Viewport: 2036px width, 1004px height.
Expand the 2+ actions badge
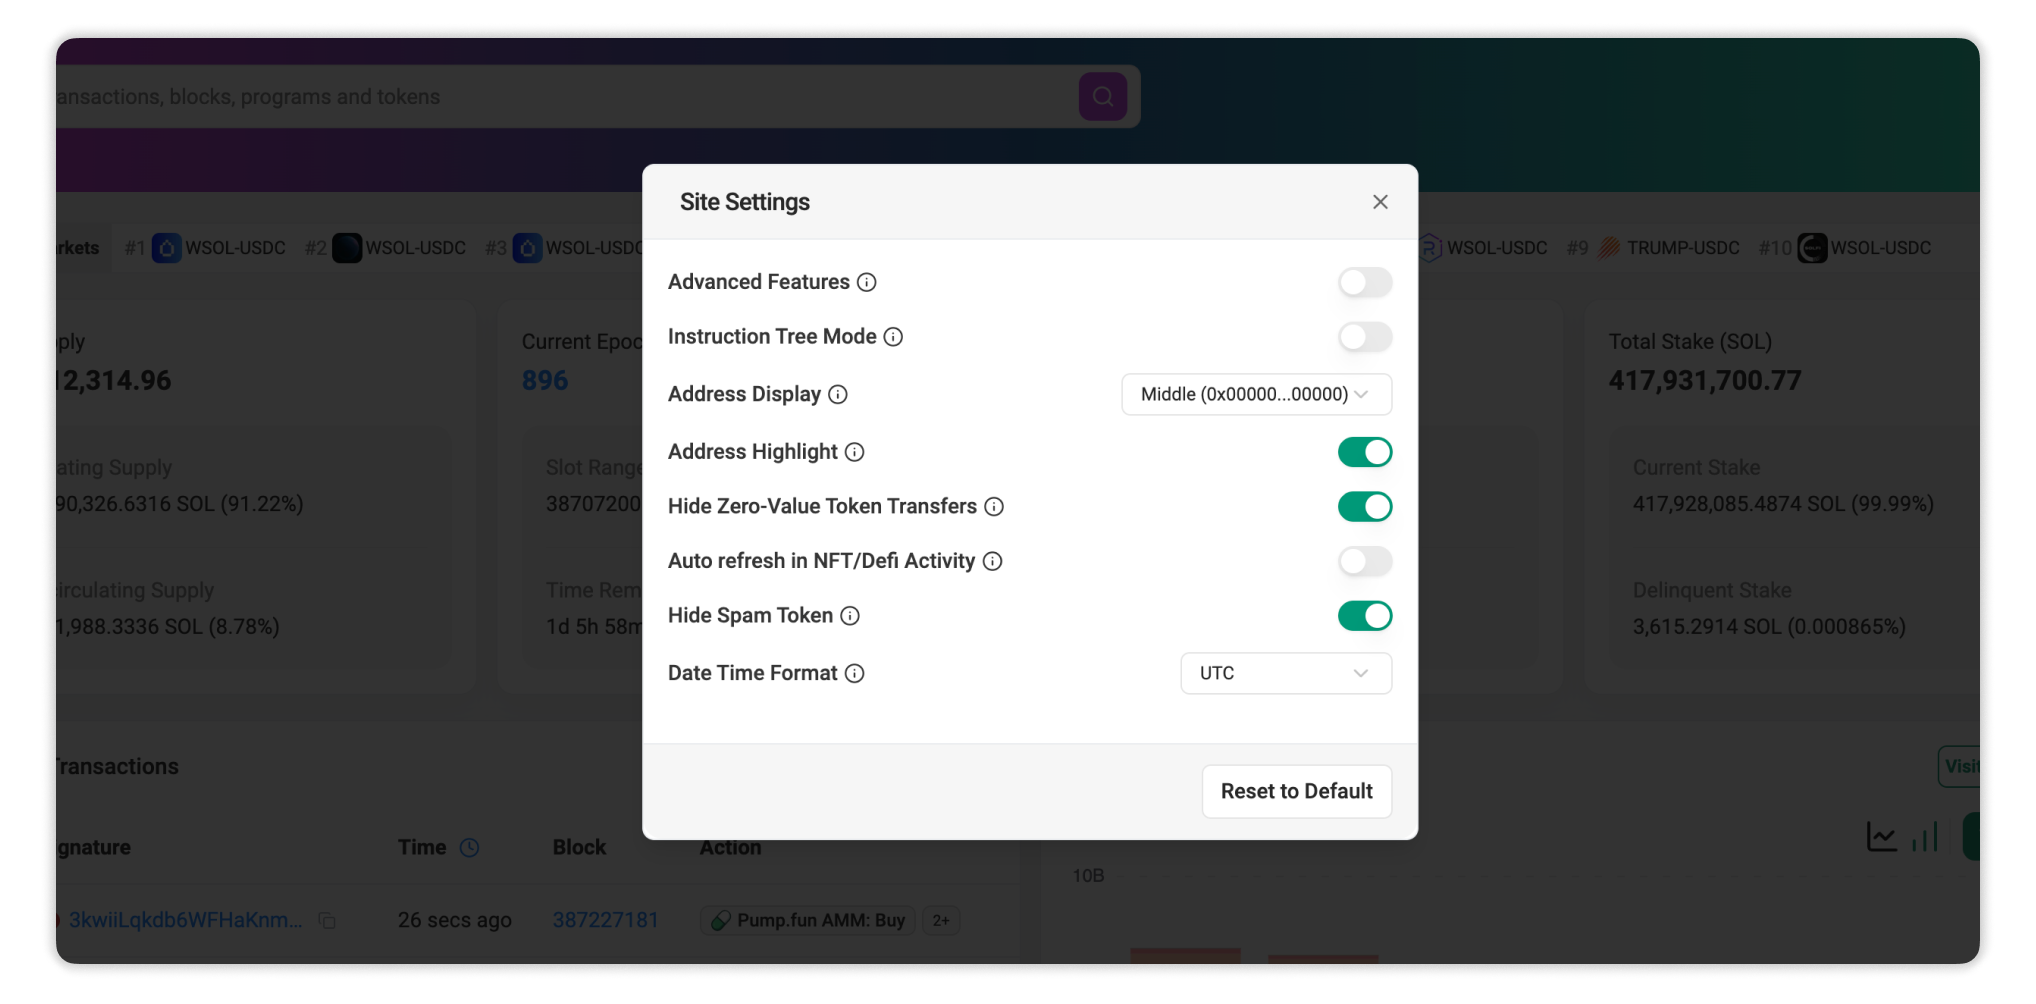[941, 920]
